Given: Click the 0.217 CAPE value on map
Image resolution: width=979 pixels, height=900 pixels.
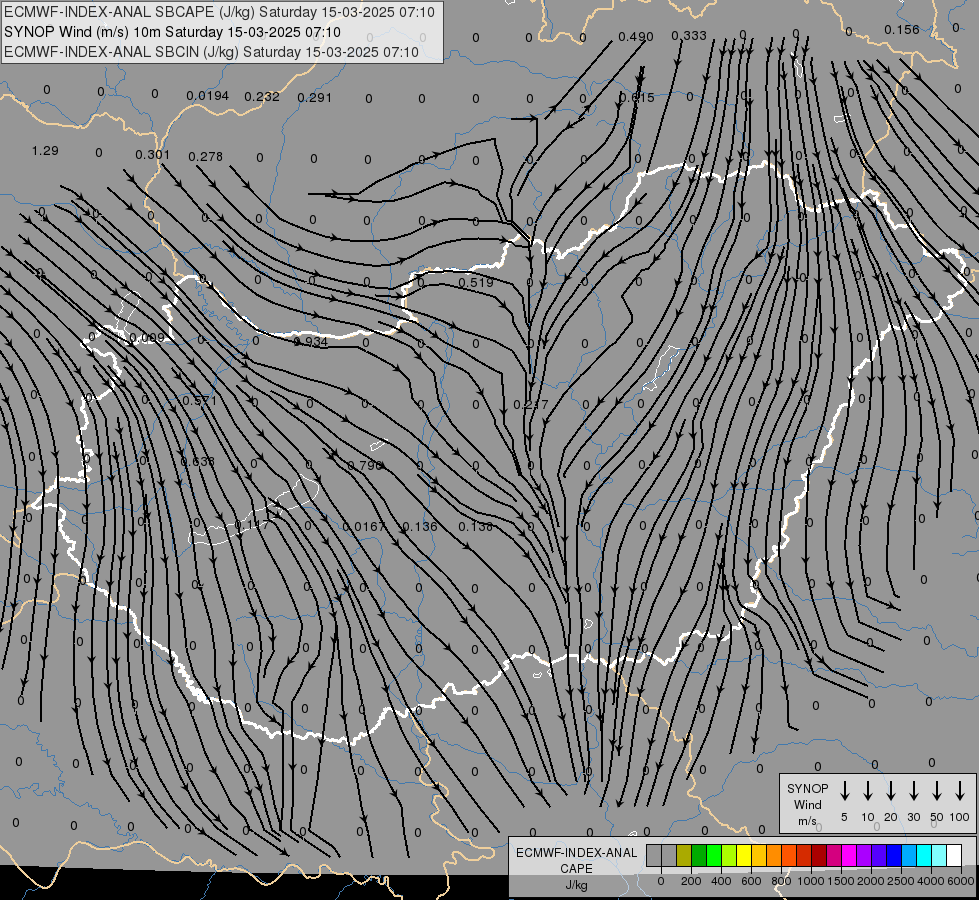Looking at the screenshot, I should 531,405.
